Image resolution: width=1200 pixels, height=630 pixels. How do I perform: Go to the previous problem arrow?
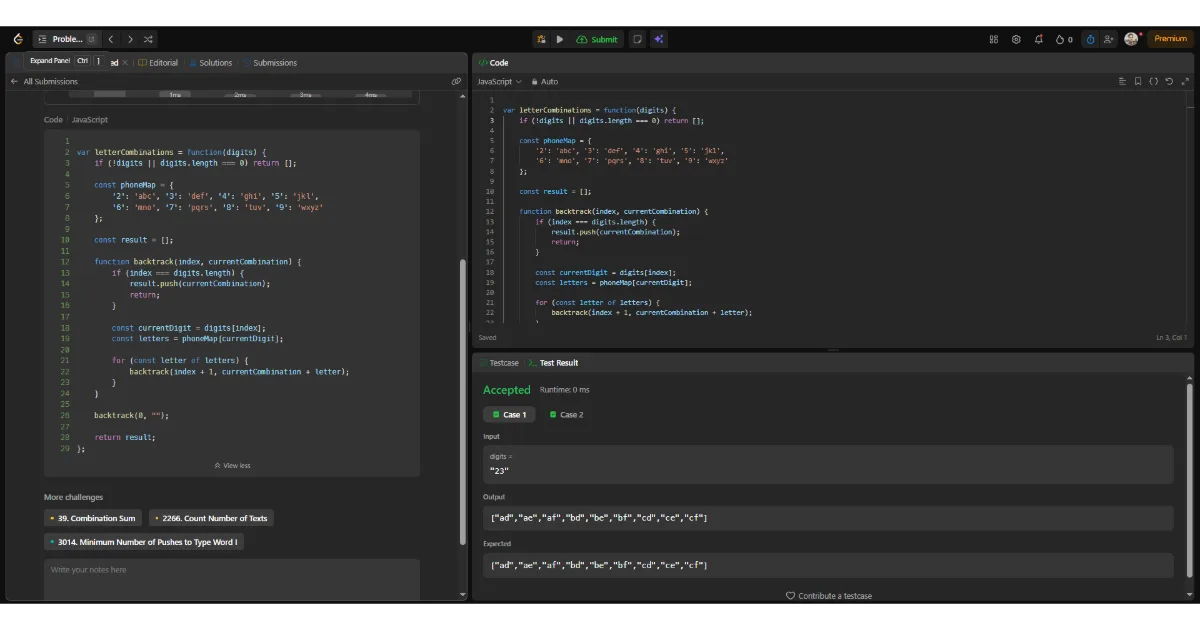[x=110, y=39]
